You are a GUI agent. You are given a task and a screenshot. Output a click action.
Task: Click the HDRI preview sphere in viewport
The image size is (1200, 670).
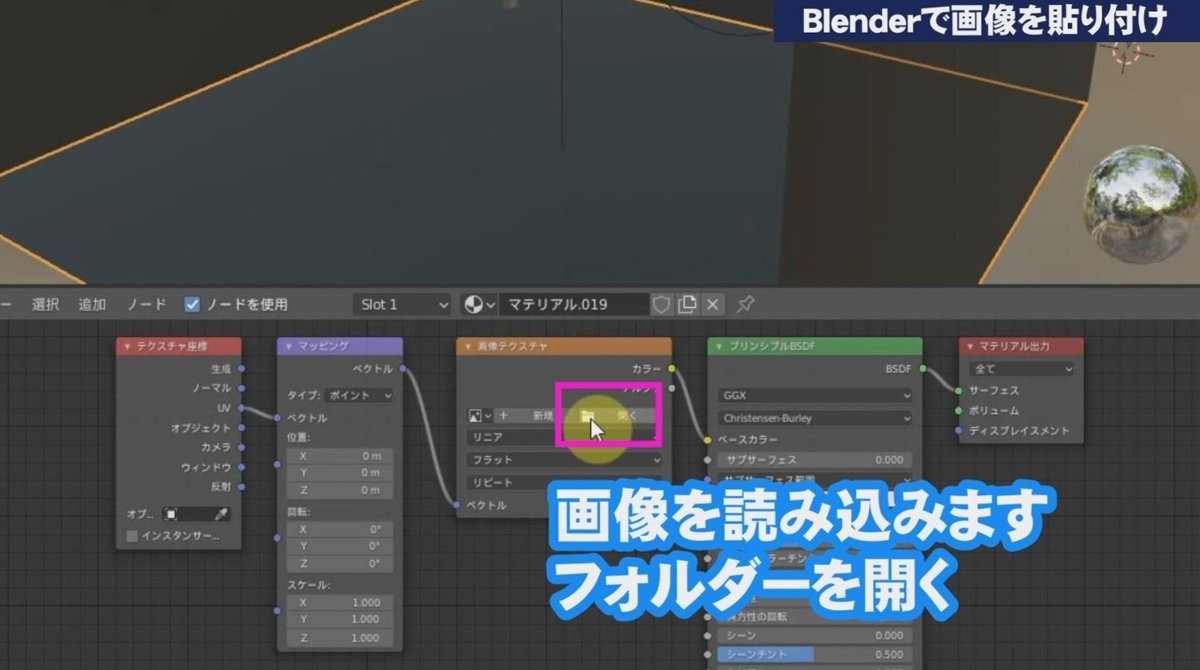coord(1143,205)
